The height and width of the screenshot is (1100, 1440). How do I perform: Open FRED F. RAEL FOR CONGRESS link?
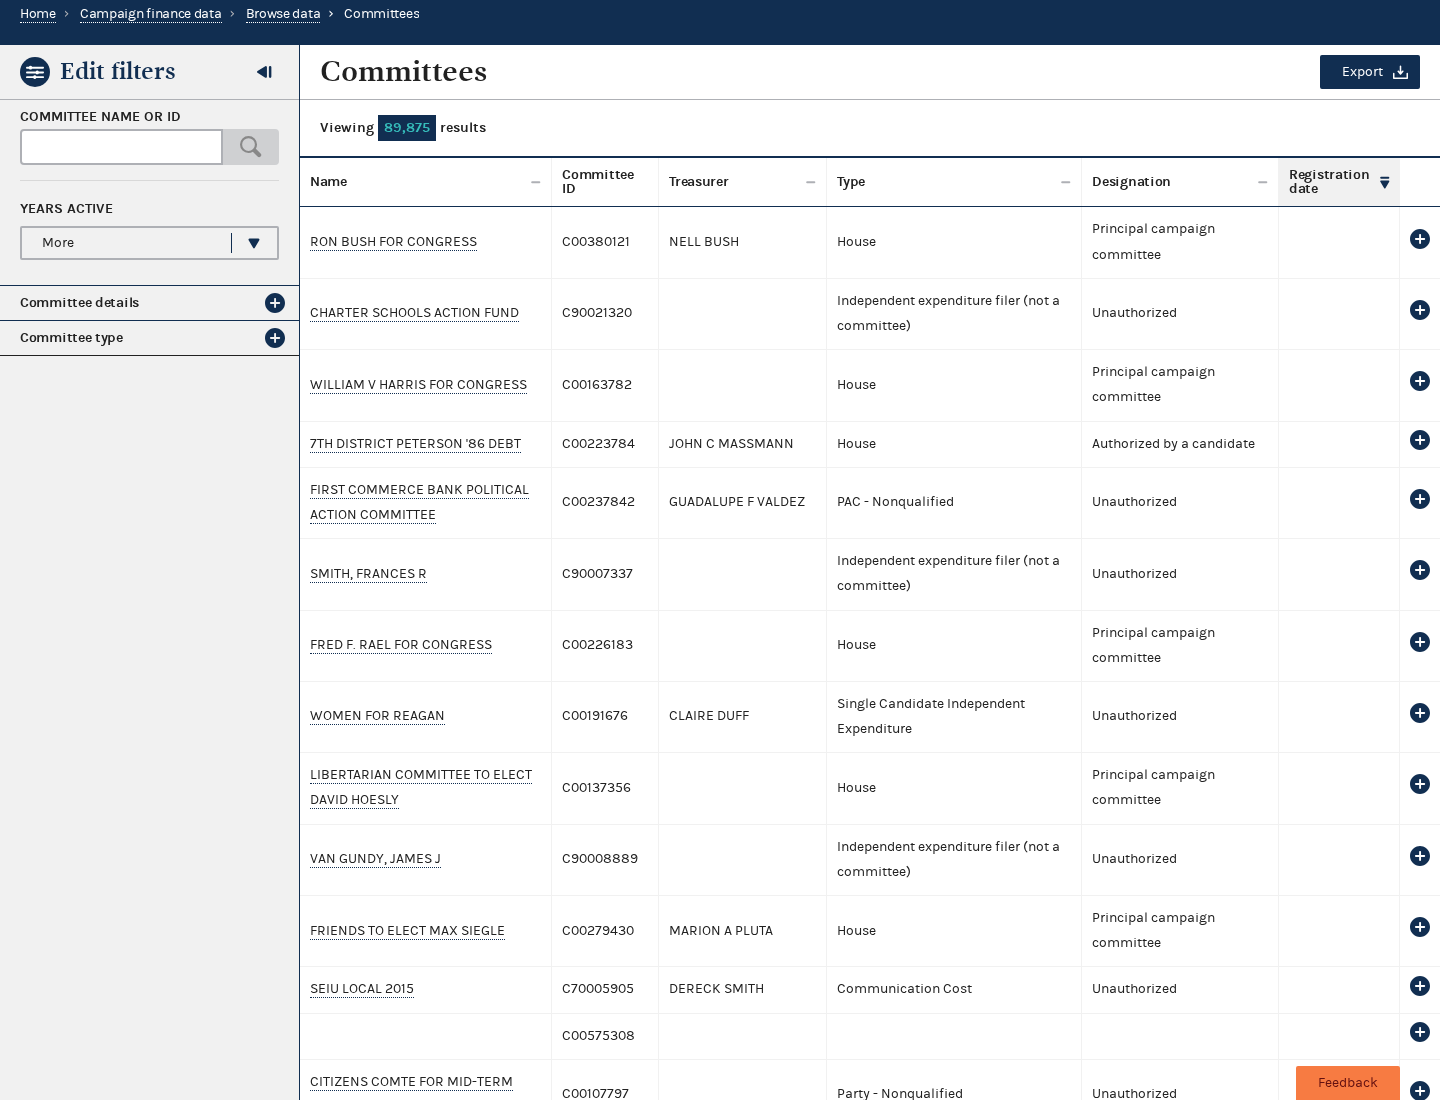[401, 645]
